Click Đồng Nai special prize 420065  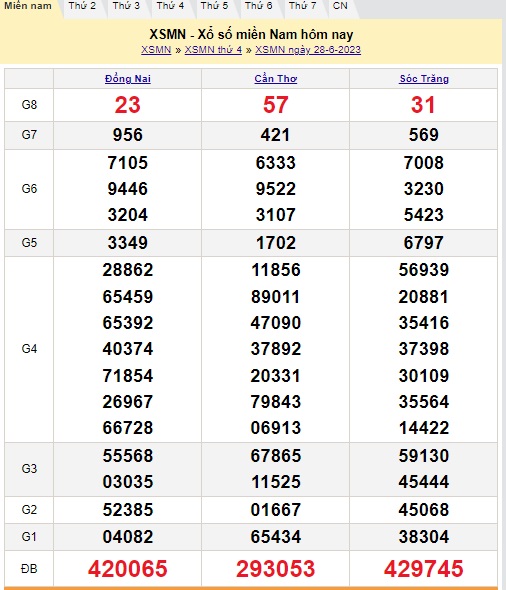click(128, 569)
